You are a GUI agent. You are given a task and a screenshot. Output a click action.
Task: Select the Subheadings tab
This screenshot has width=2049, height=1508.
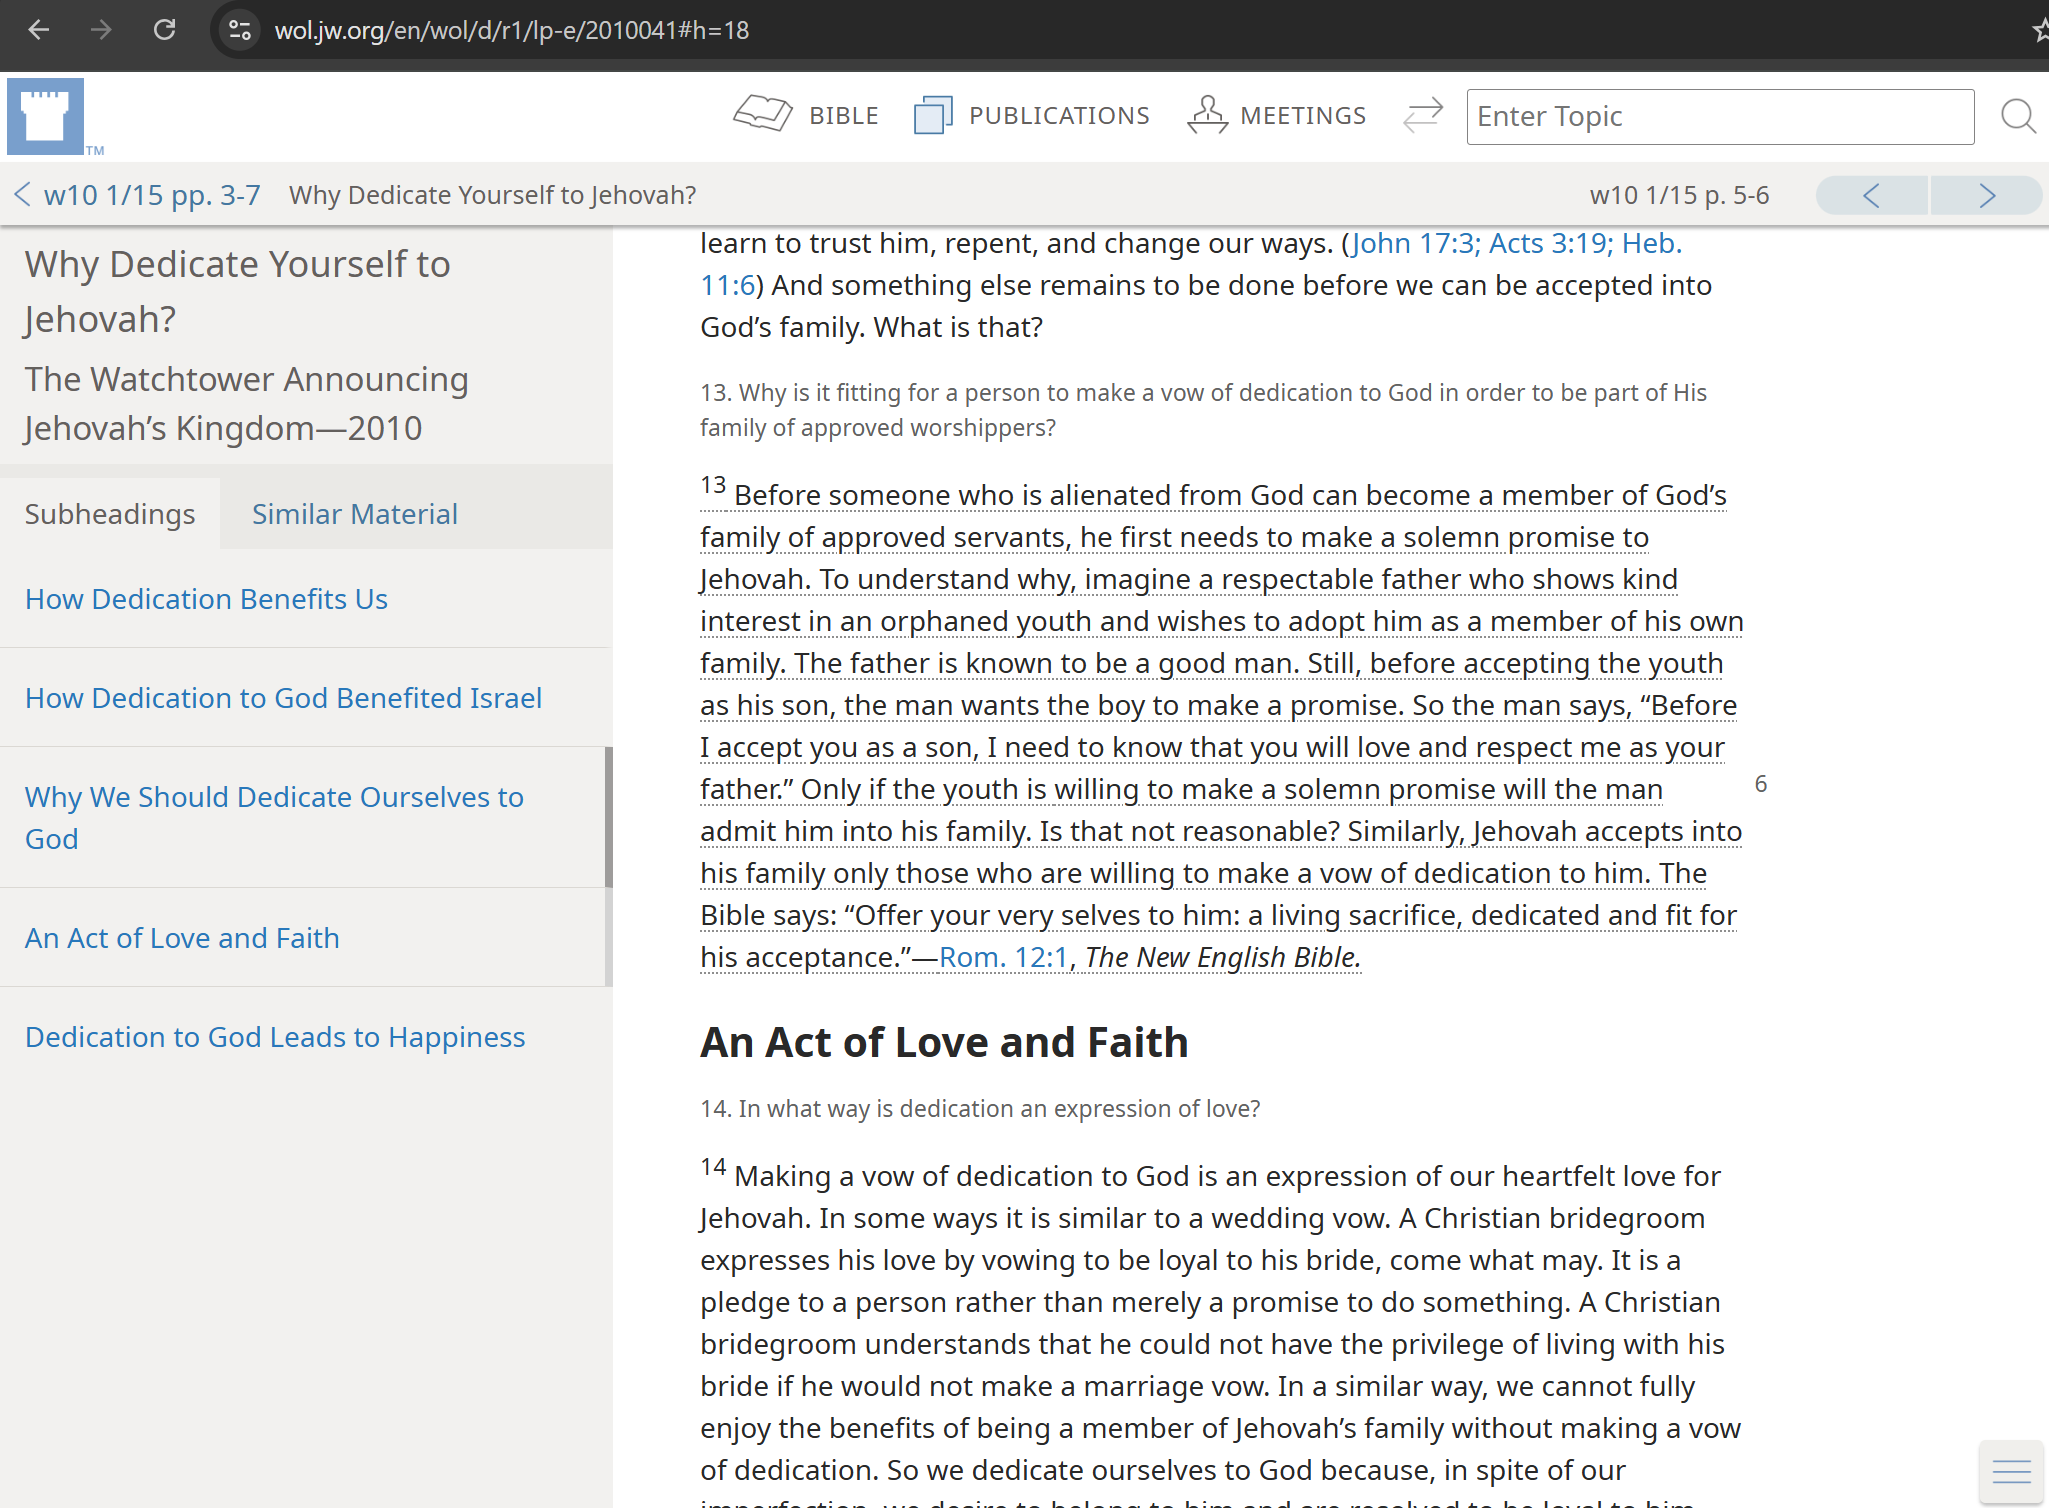(110, 514)
